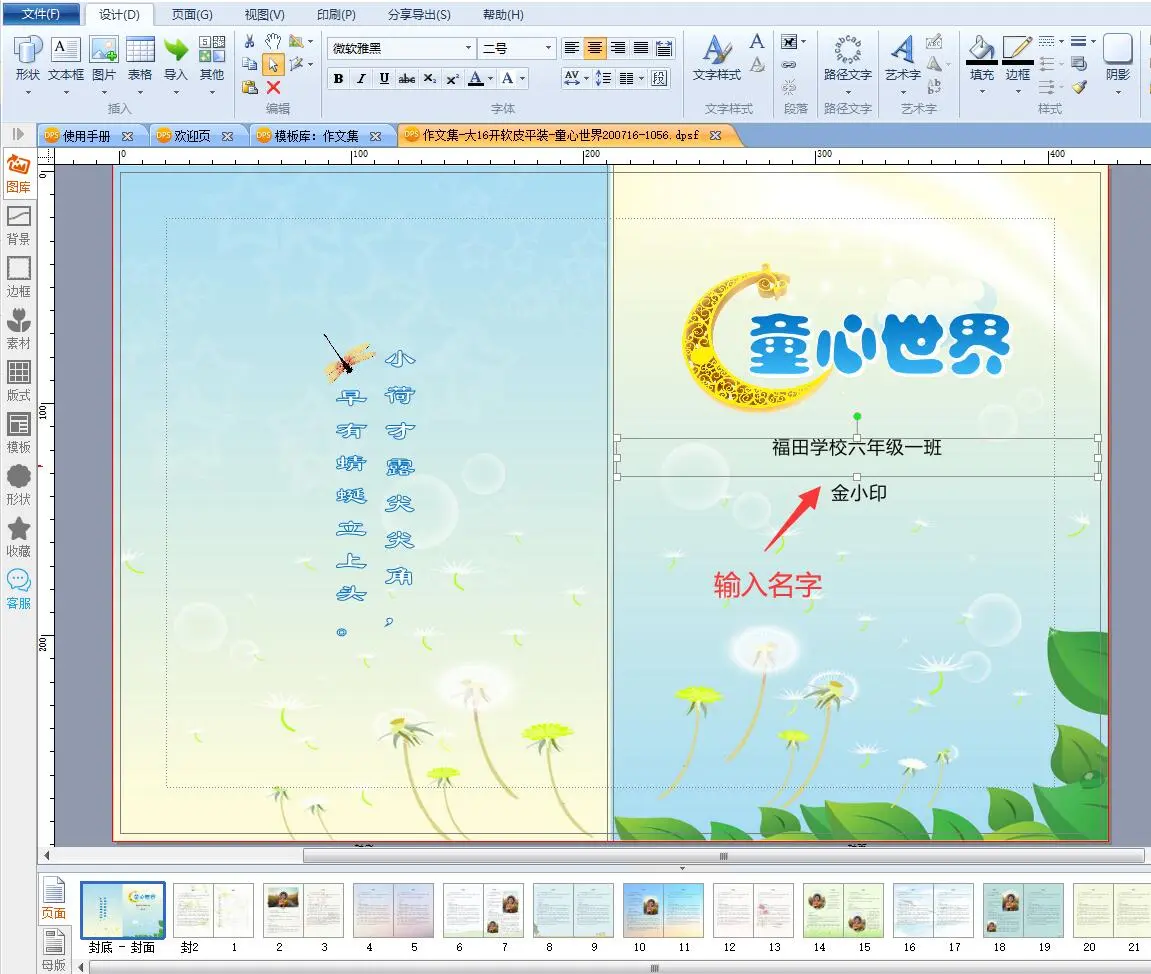Insert a table (表格)

pyautogui.click(x=139, y=59)
